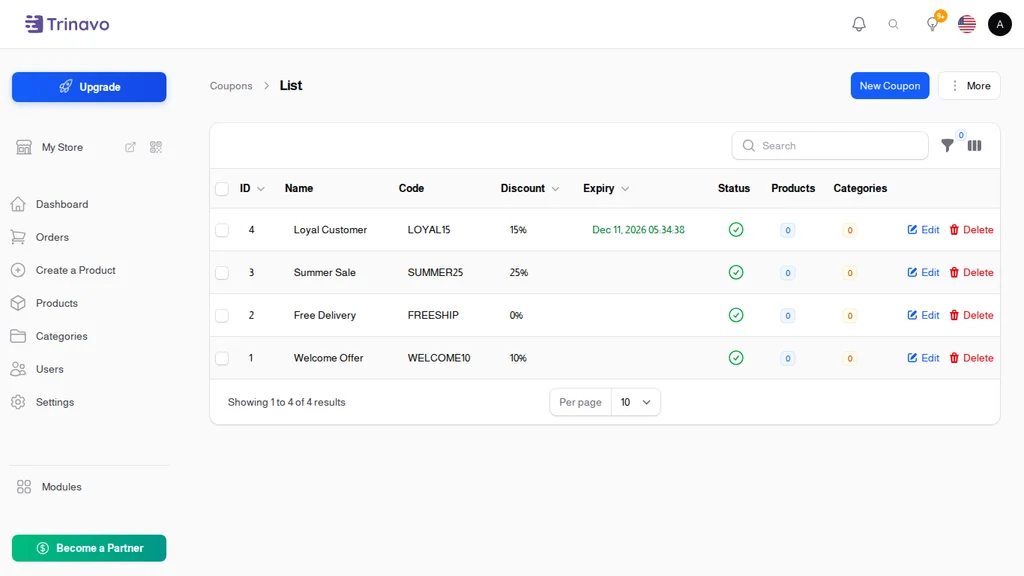This screenshot has height=576, width=1024.
Task: Click the New Coupon button
Action: pos(889,86)
